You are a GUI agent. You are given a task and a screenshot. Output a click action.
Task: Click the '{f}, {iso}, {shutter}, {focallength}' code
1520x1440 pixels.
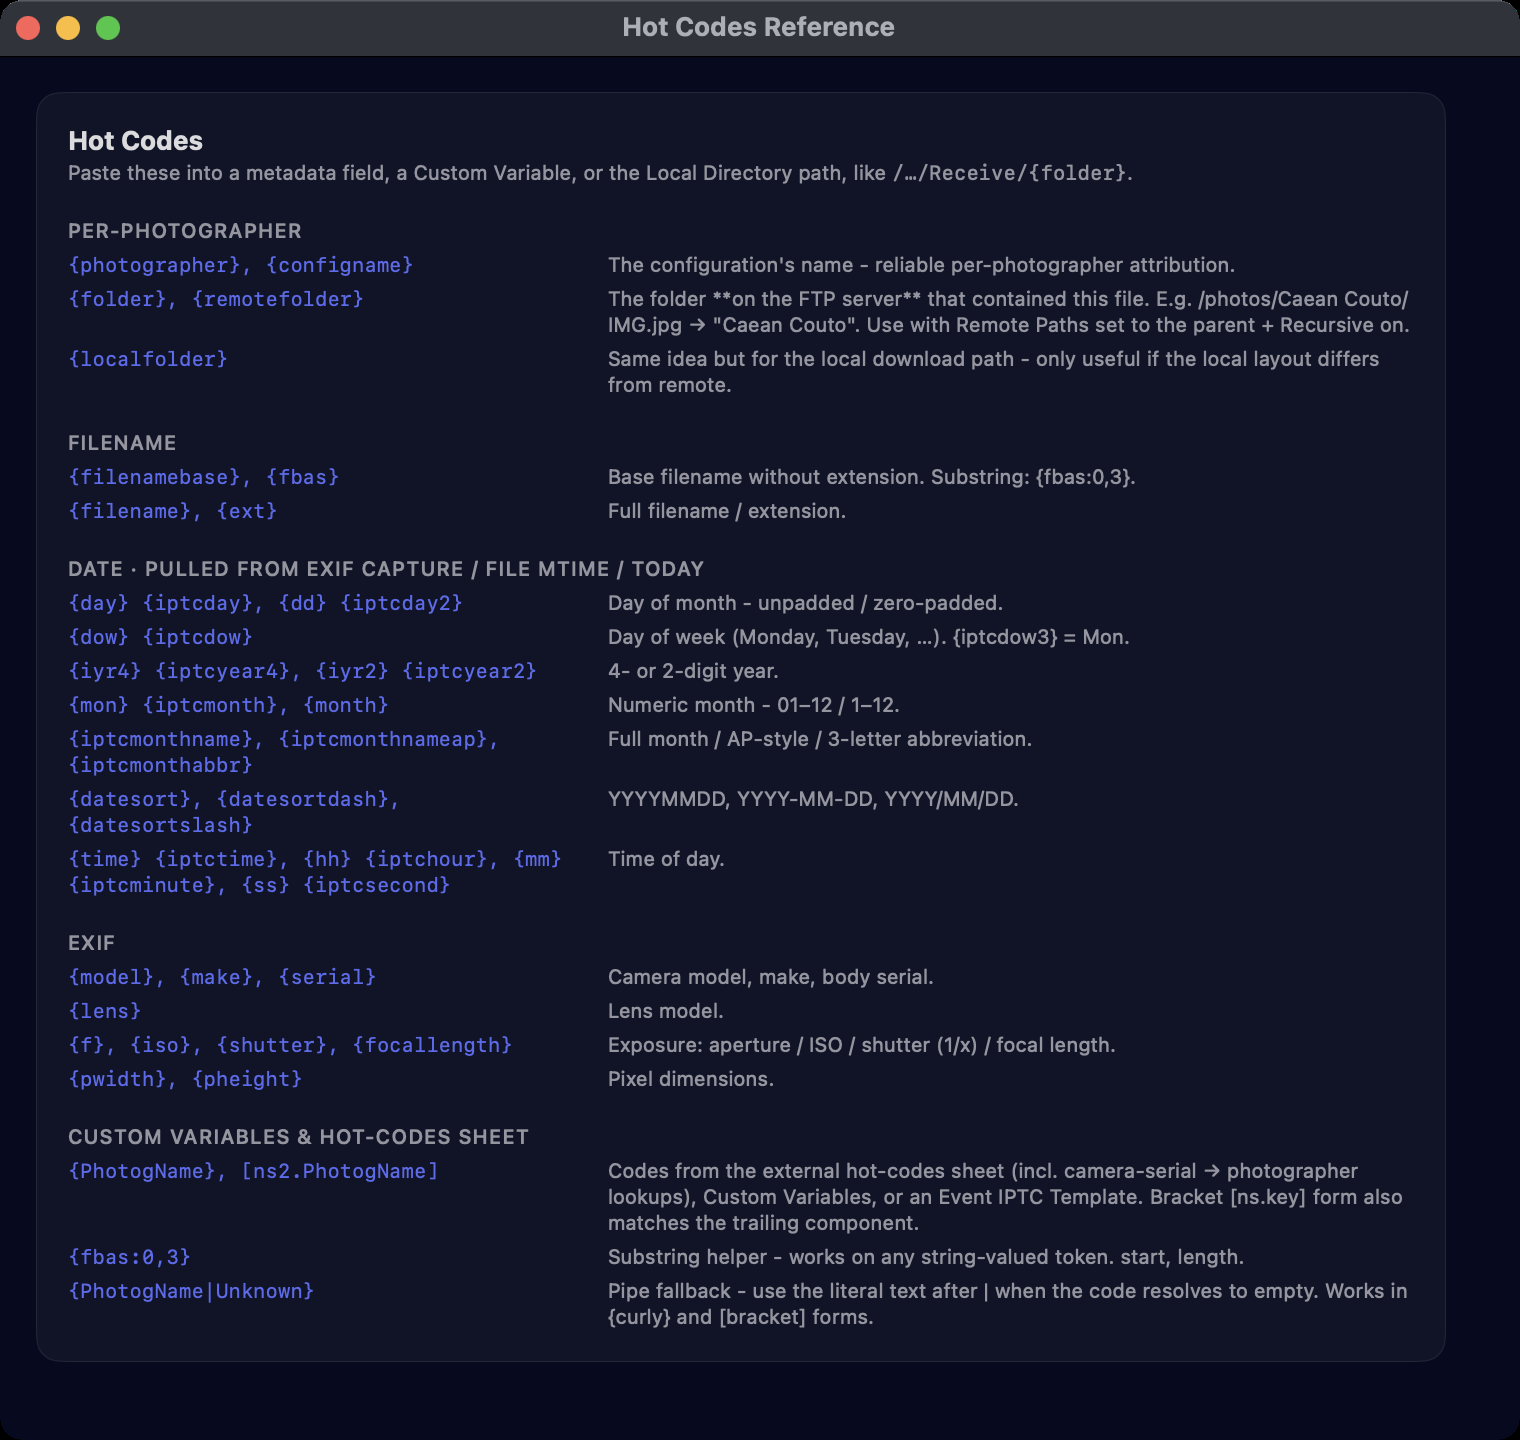(290, 1045)
